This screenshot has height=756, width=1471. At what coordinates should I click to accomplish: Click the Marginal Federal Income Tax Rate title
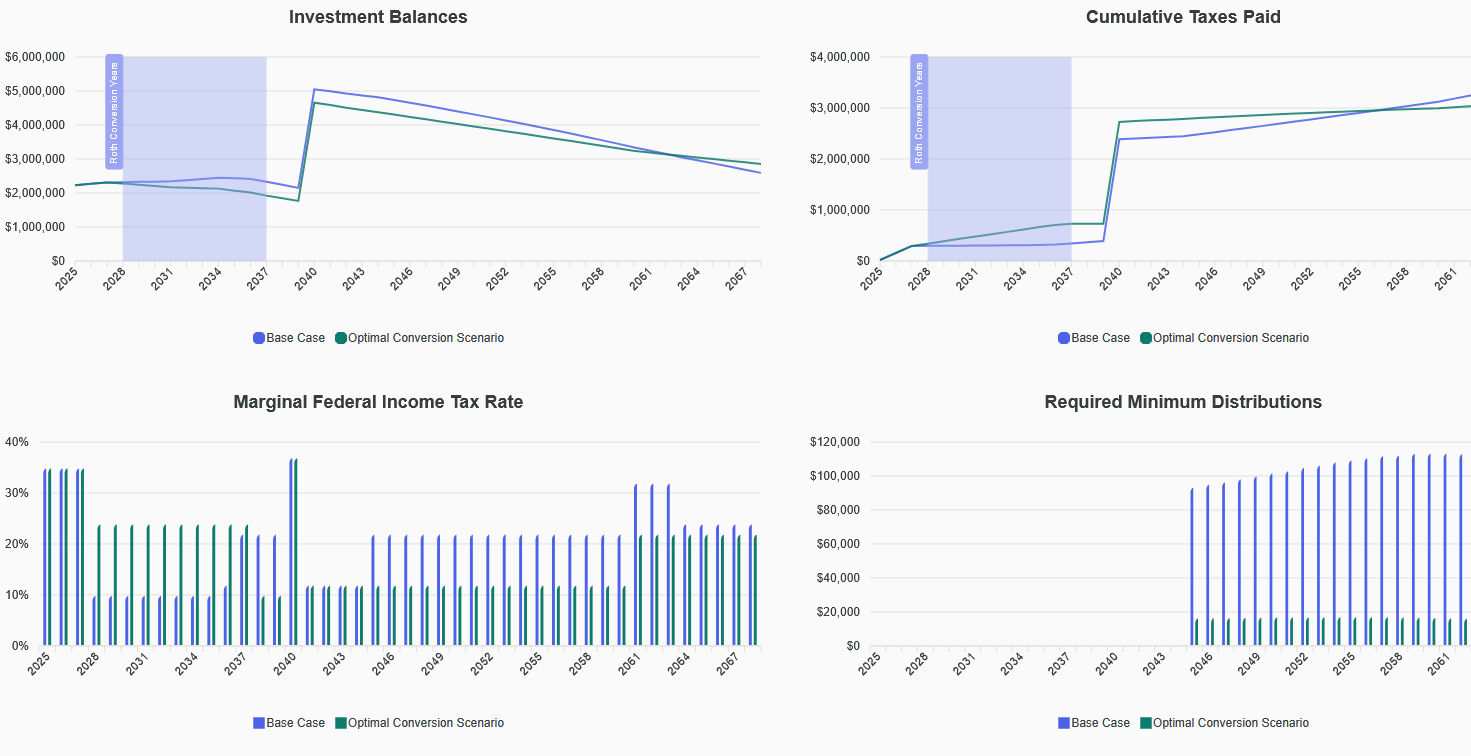[378, 402]
